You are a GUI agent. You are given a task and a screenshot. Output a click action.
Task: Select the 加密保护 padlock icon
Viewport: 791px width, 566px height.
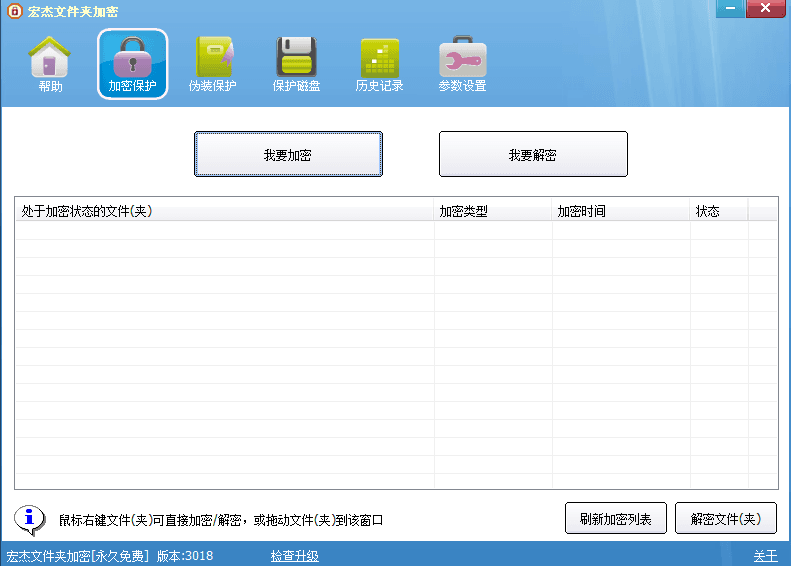coord(132,64)
